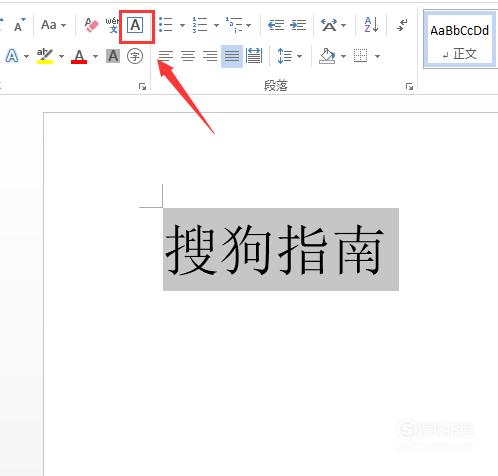
Task: Select the 正文 style thumbnail
Action: [x=460, y=39]
